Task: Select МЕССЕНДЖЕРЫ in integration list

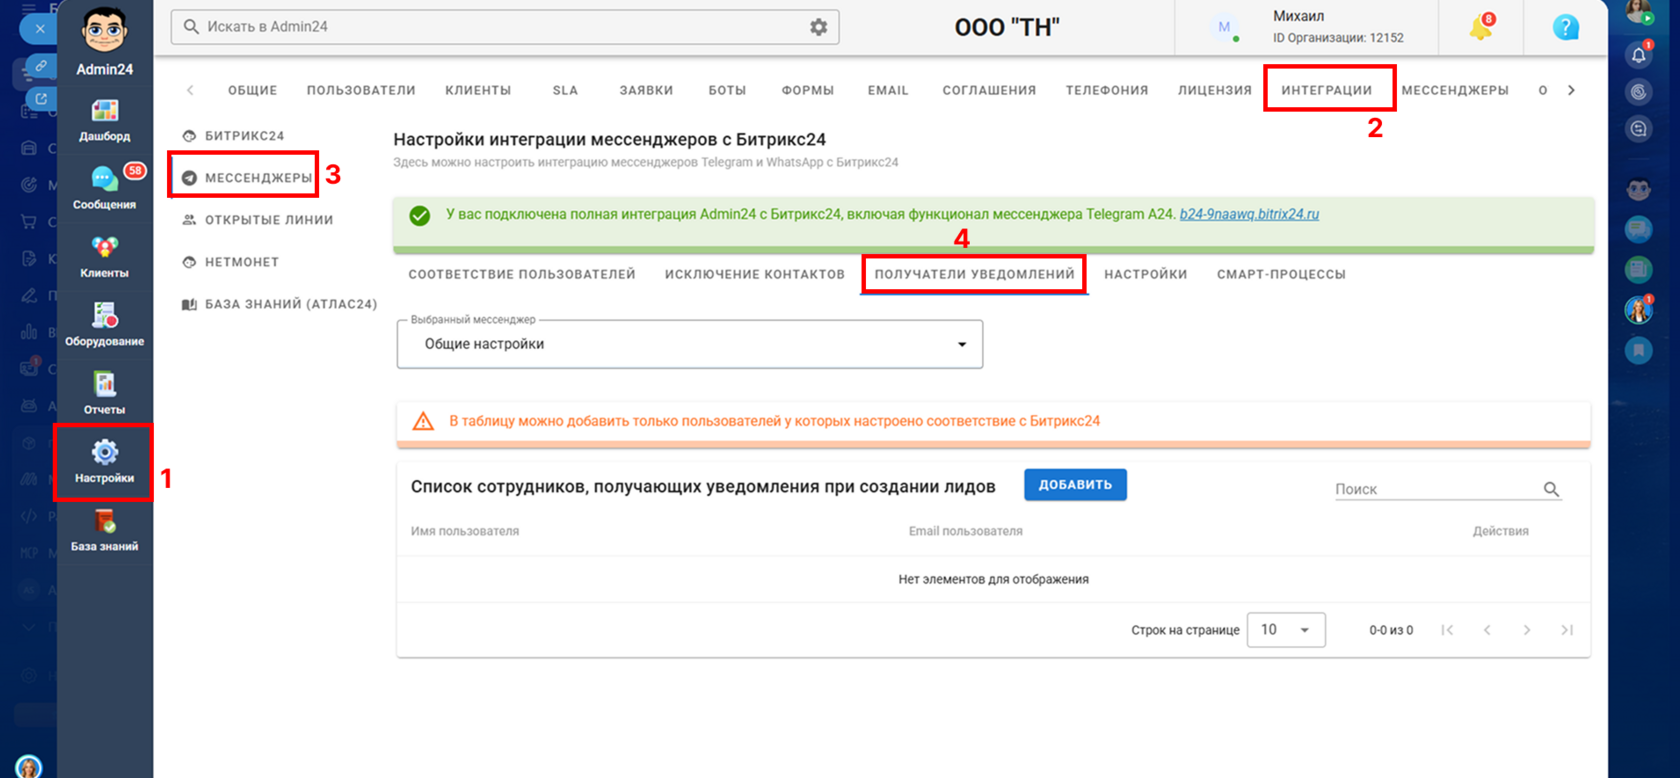Action: point(247,177)
